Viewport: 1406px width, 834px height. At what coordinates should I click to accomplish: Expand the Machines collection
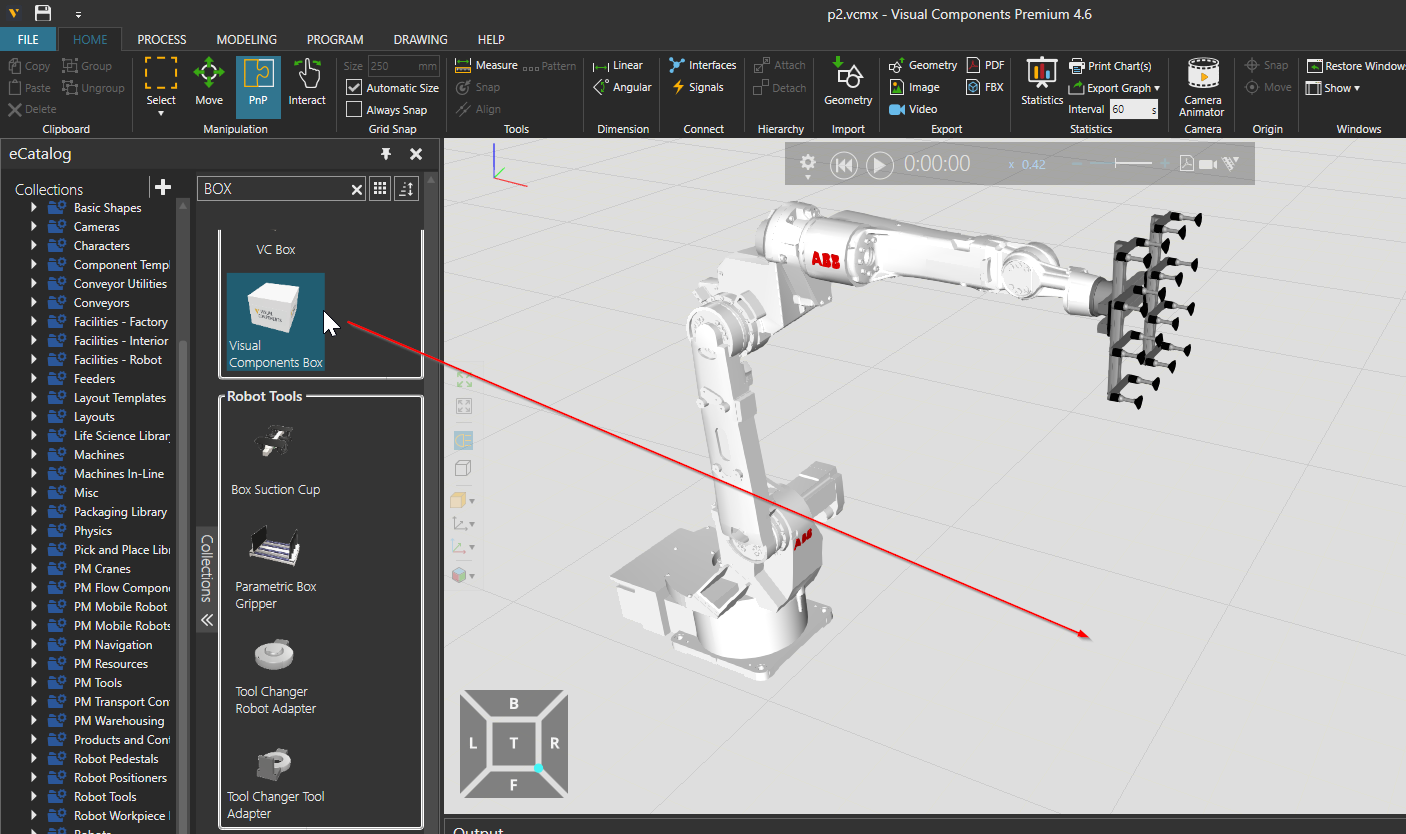pyautogui.click(x=33, y=455)
